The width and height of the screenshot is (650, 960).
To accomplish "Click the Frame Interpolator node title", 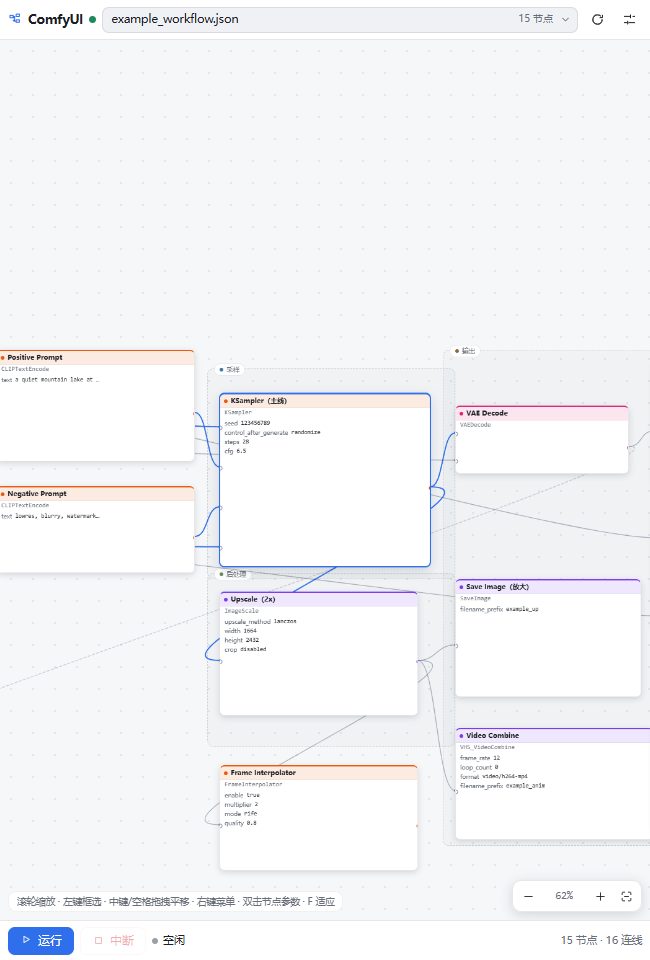I will pyautogui.click(x=263, y=773).
